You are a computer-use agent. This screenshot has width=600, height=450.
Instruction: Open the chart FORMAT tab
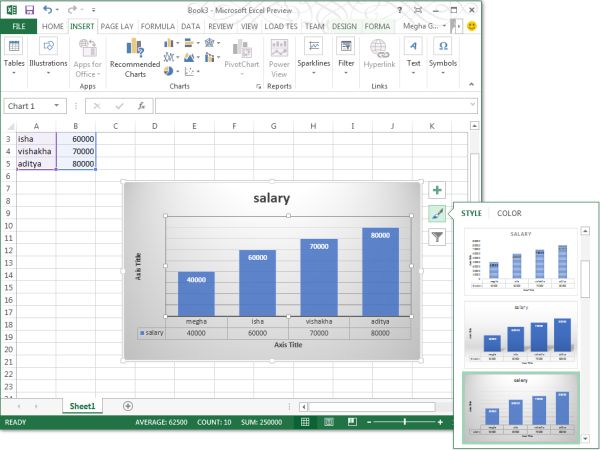click(377, 26)
